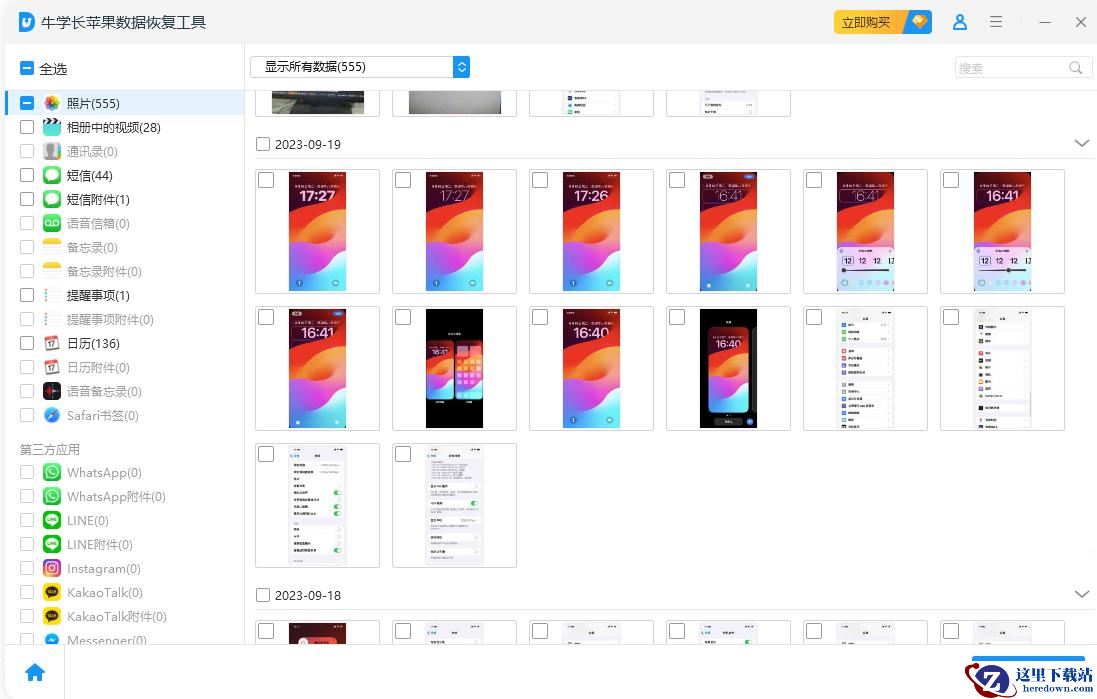The width and height of the screenshot is (1097, 699).
Task: Select the 相册中的视频(28) category label
Action: [x=113, y=127]
